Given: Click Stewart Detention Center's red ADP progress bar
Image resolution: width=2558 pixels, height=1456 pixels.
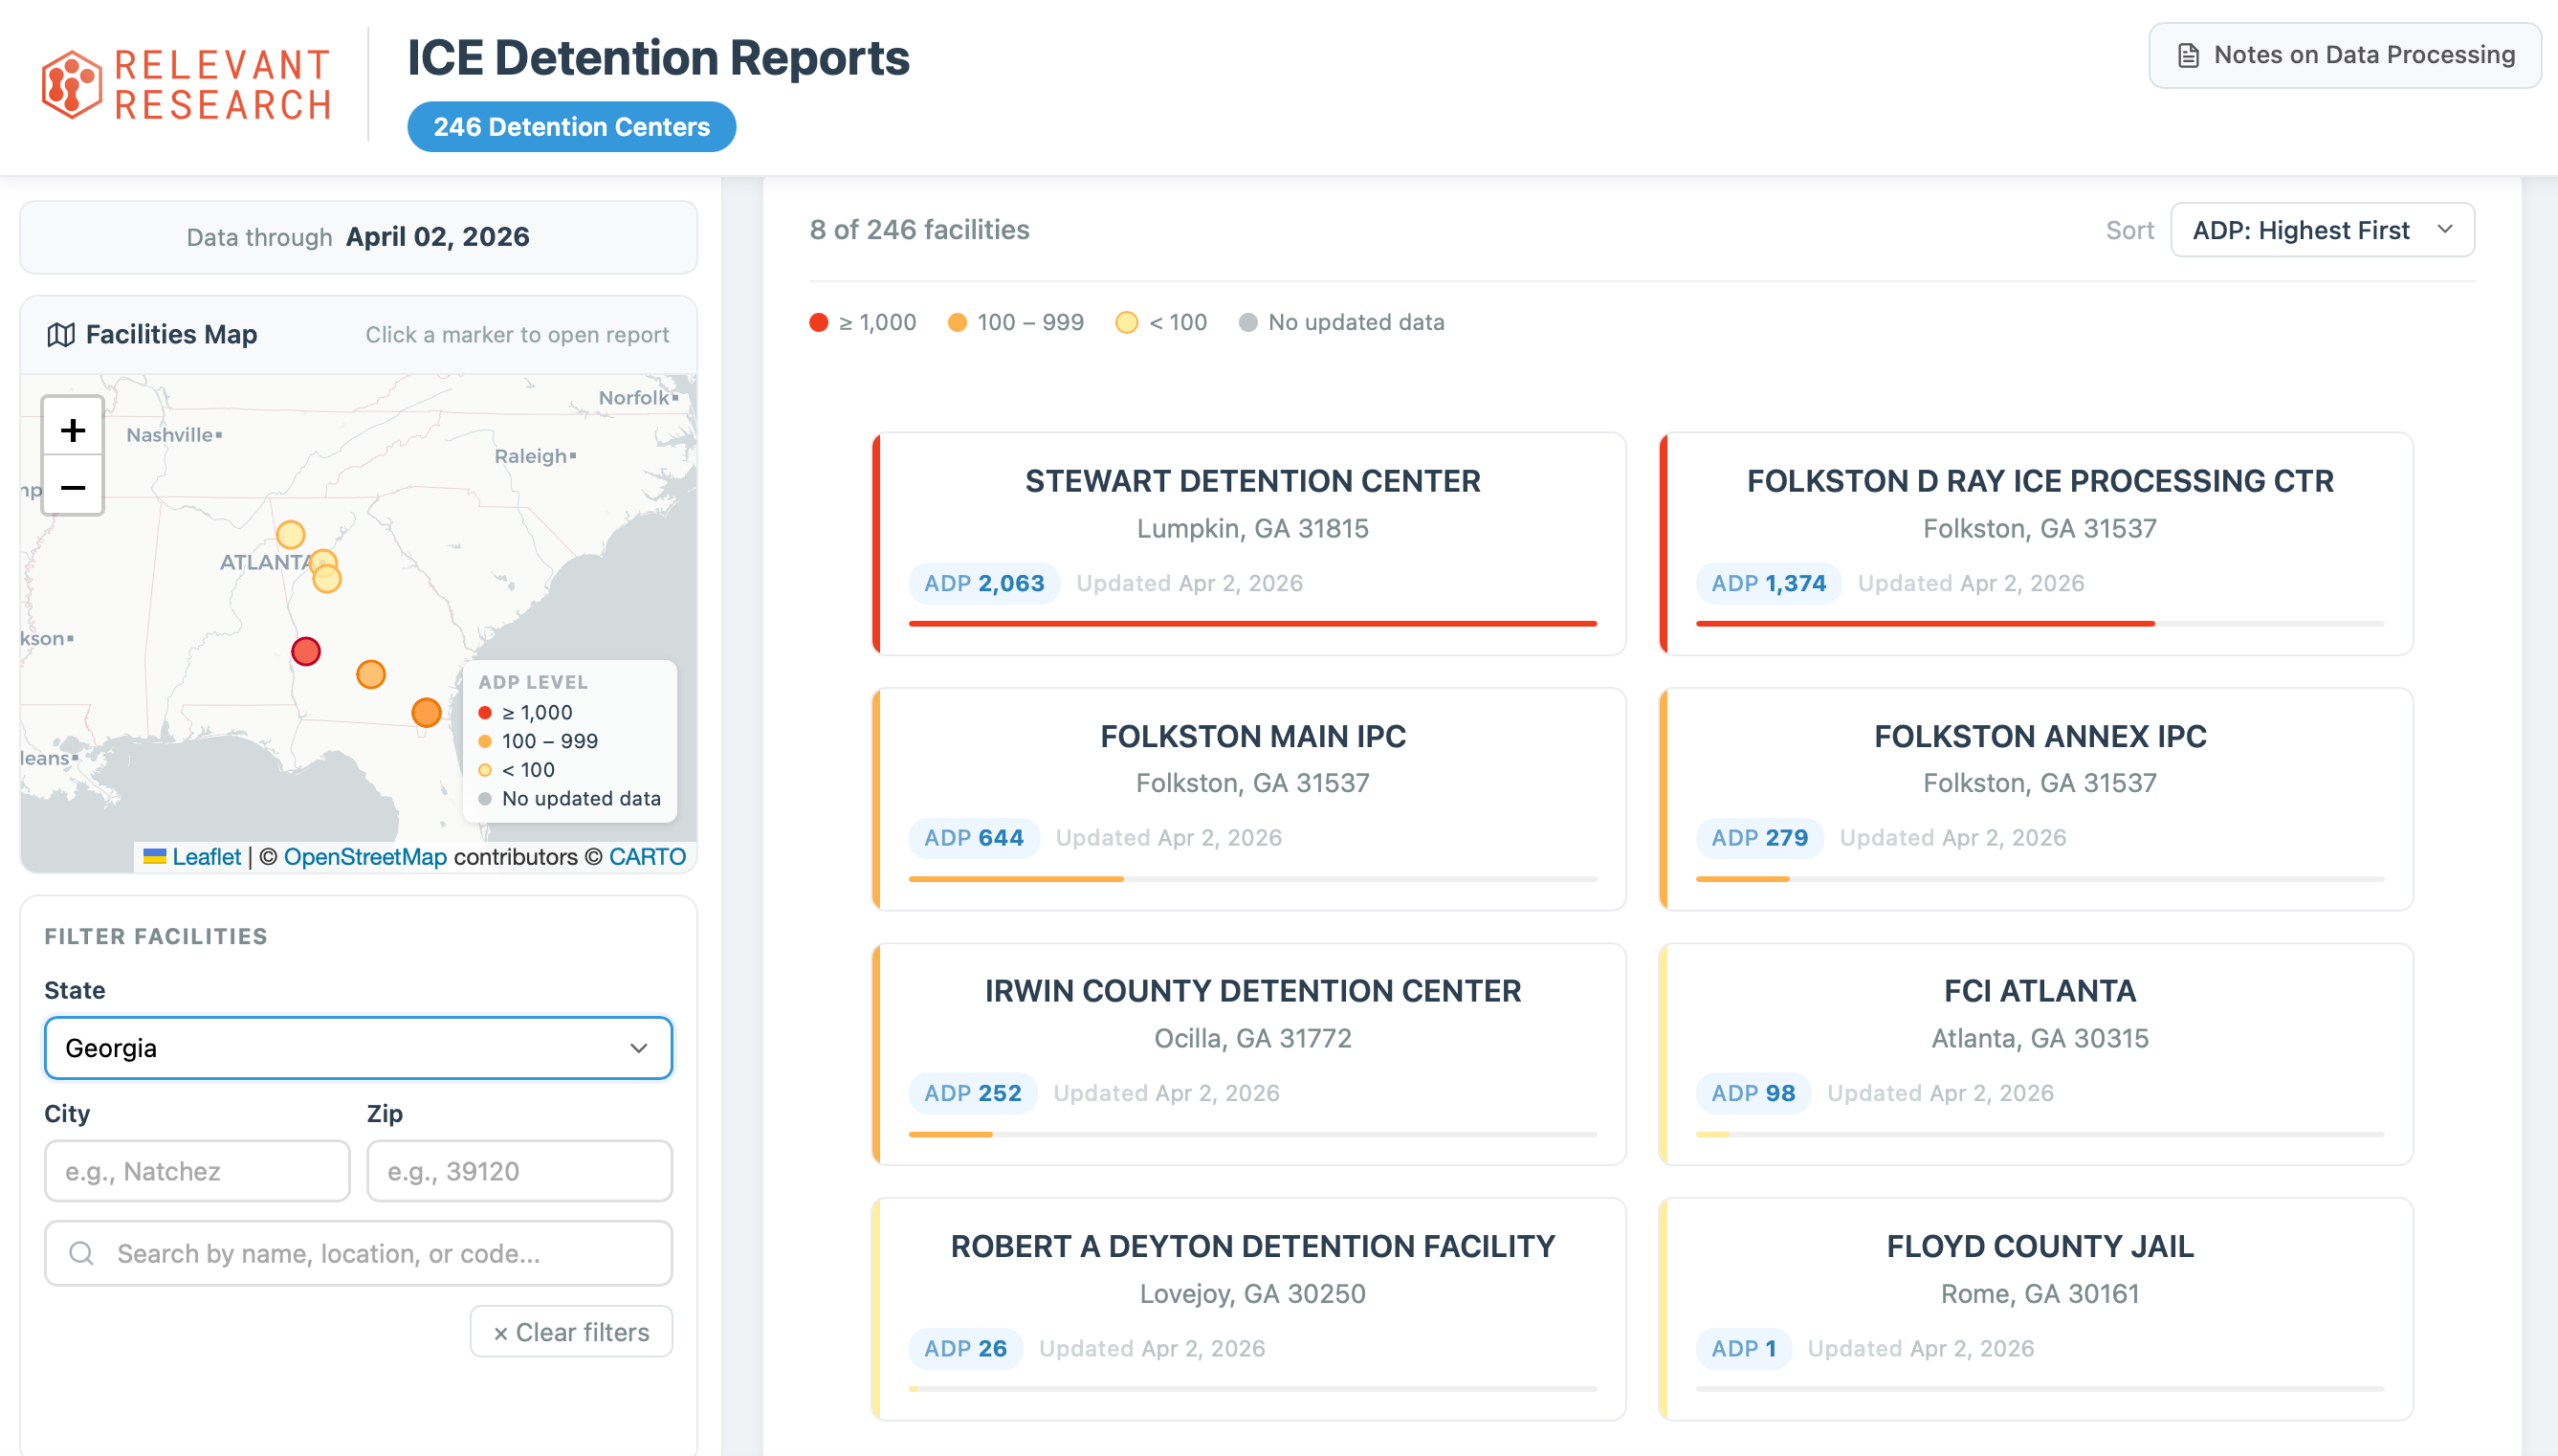Looking at the screenshot, I should click(x=1252, y=623).
